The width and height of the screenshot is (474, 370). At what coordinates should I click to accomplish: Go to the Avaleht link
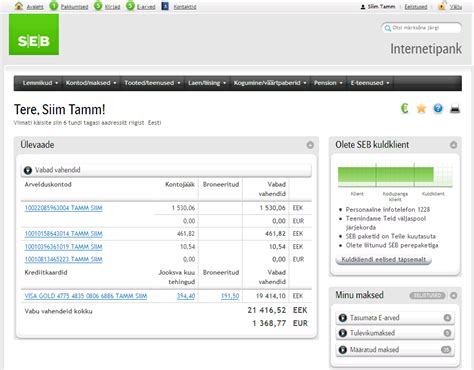[35, 7]
